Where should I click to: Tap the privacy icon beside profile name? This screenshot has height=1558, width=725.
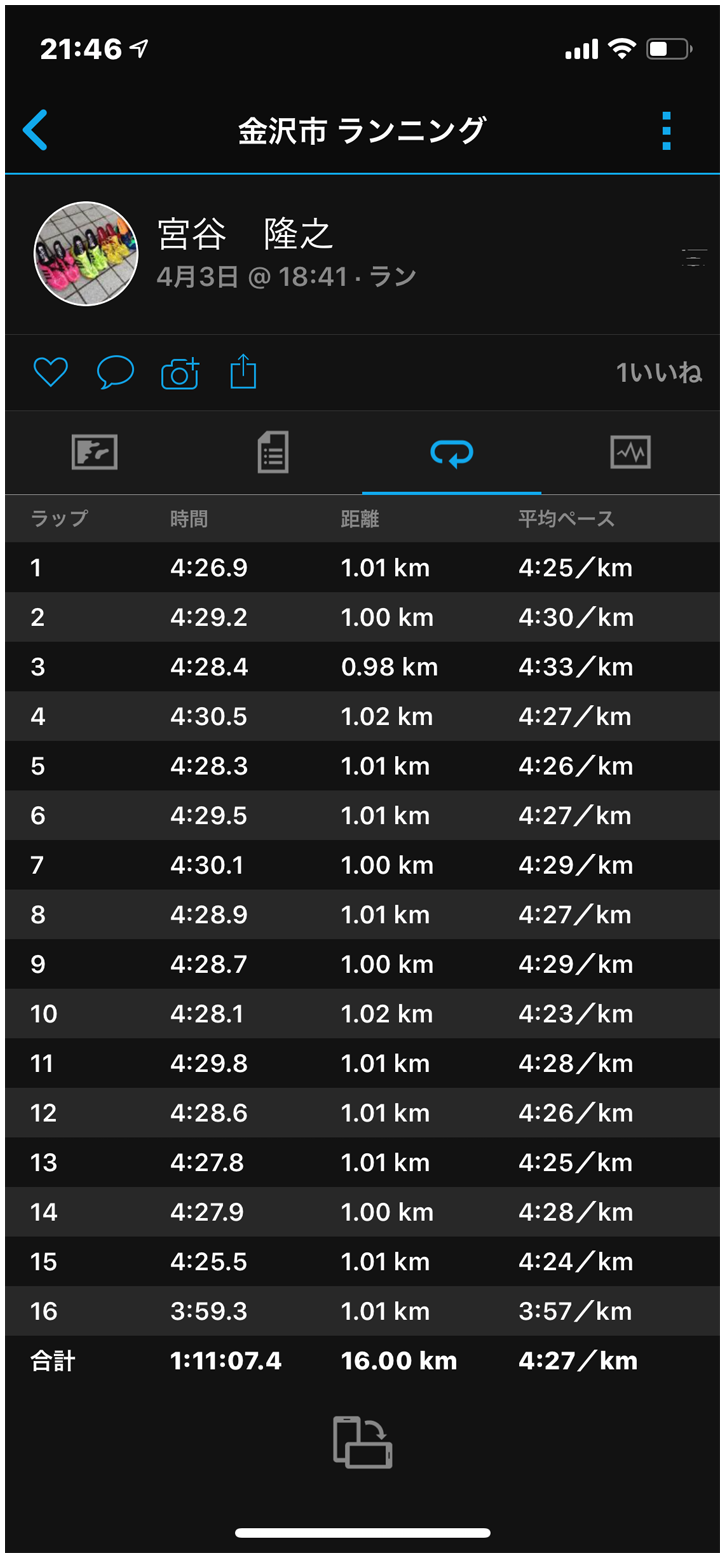[x=692, y=258]
